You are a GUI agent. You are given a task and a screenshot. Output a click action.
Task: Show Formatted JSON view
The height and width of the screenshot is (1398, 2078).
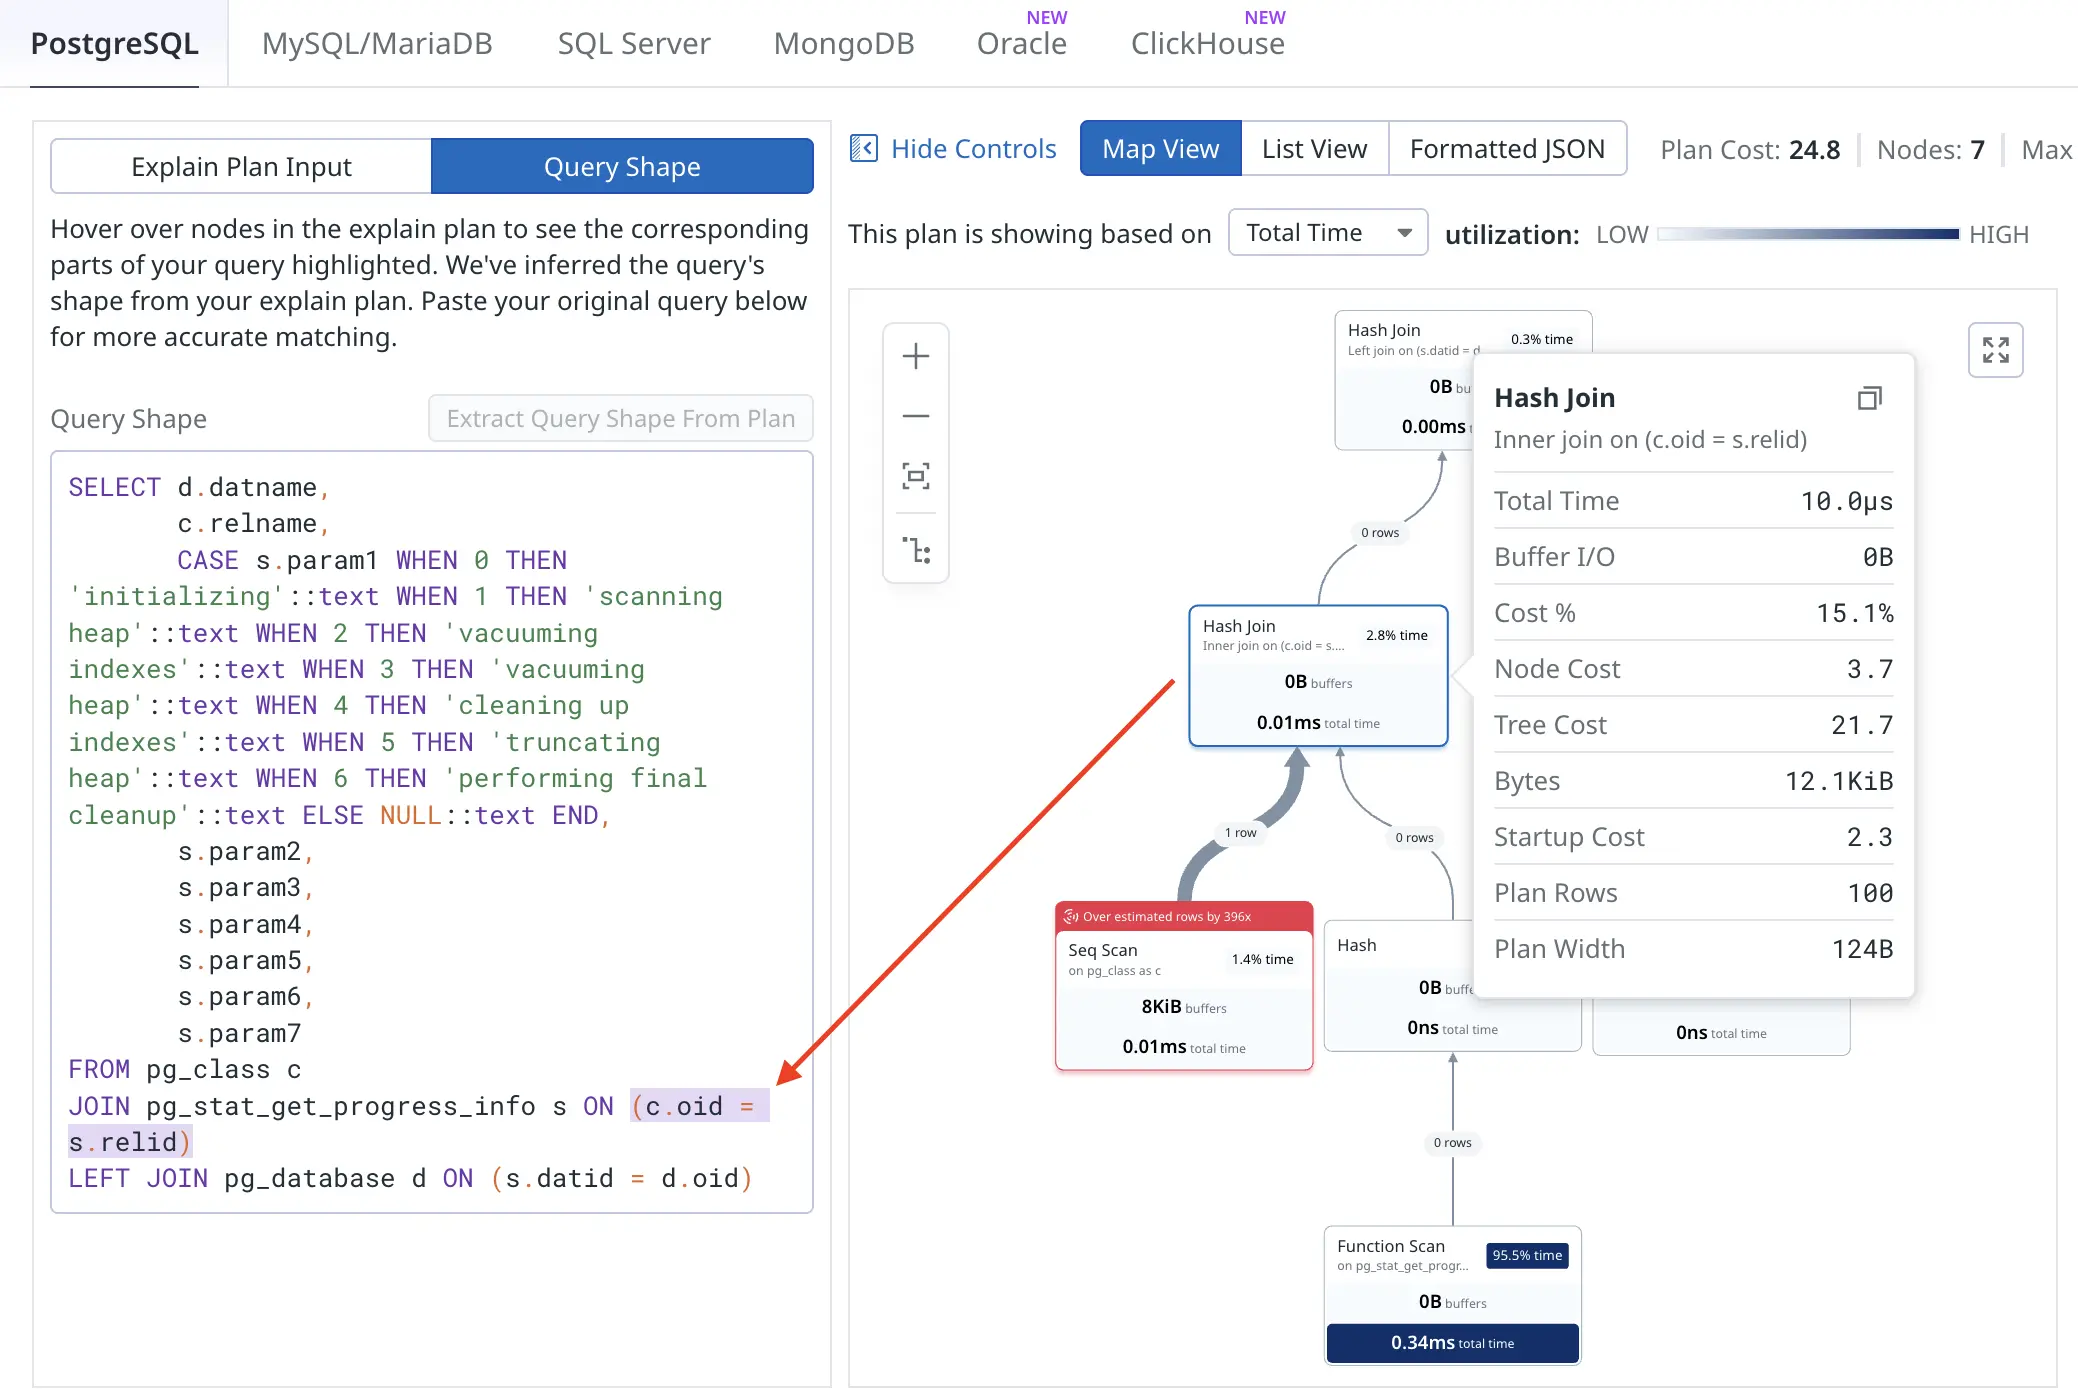(1506, 149)
